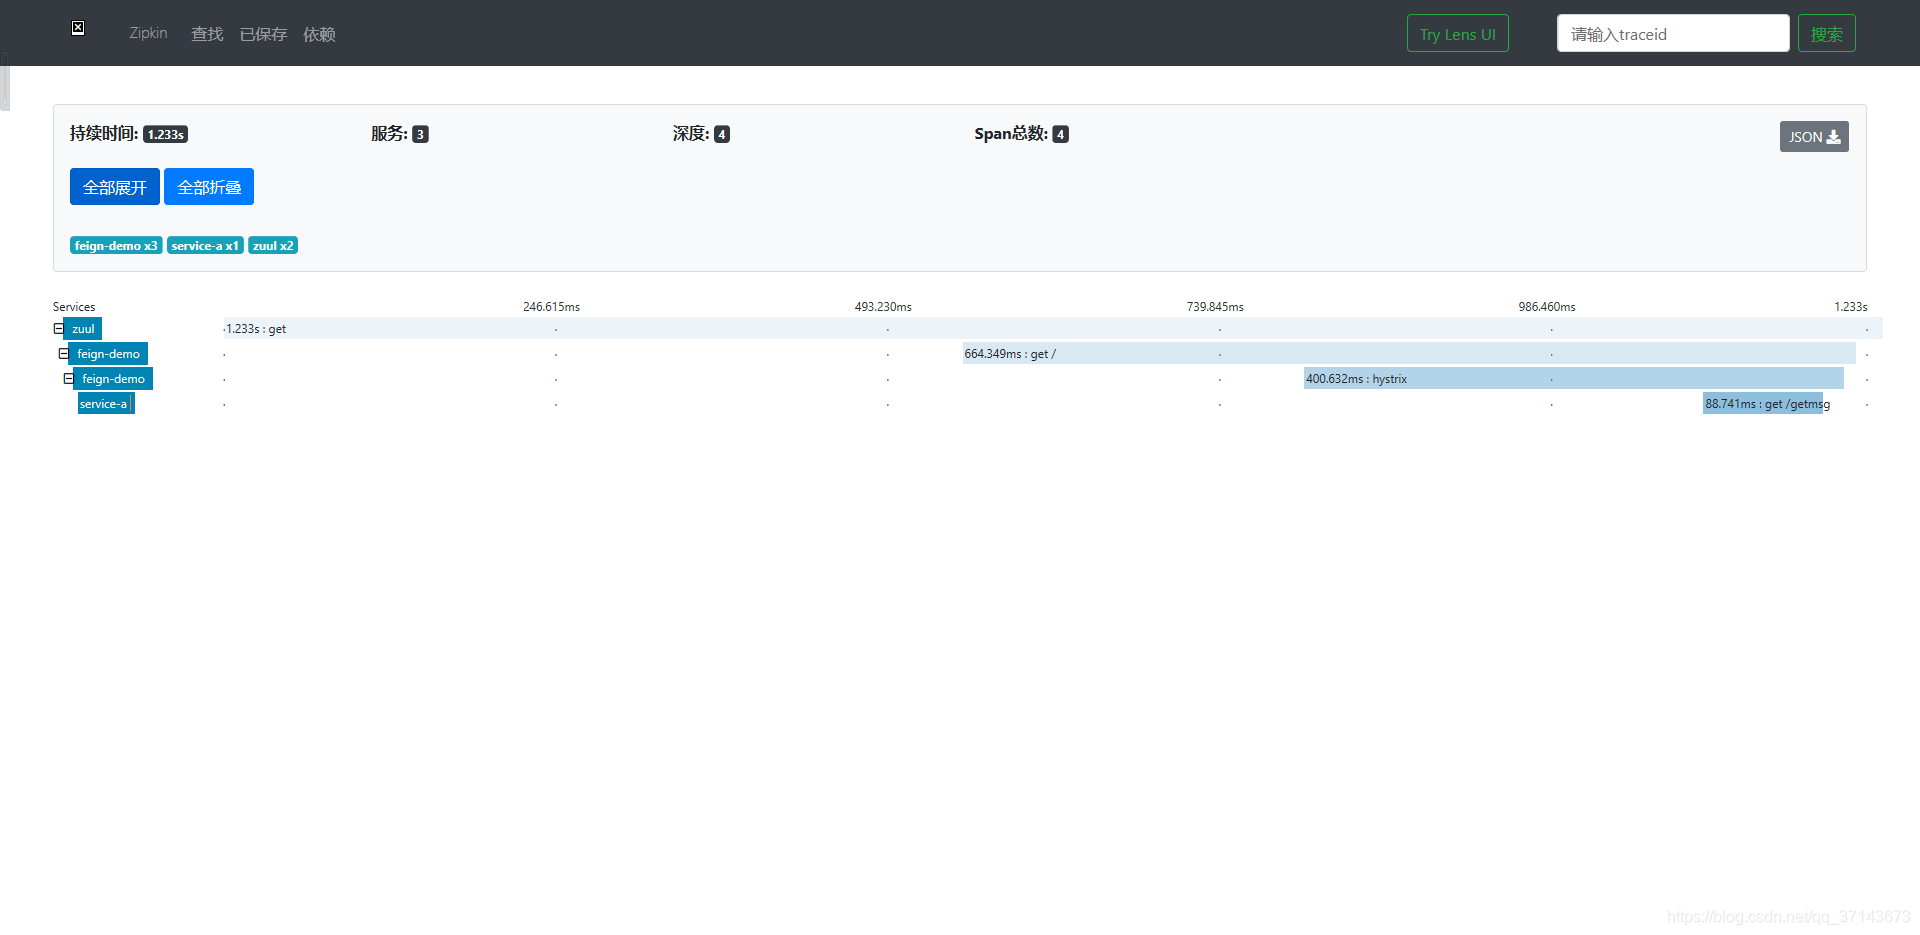This screenshot has width=1920, height=935.
Task: Click the Try Lens UI button
Action: coord(1457,33)
